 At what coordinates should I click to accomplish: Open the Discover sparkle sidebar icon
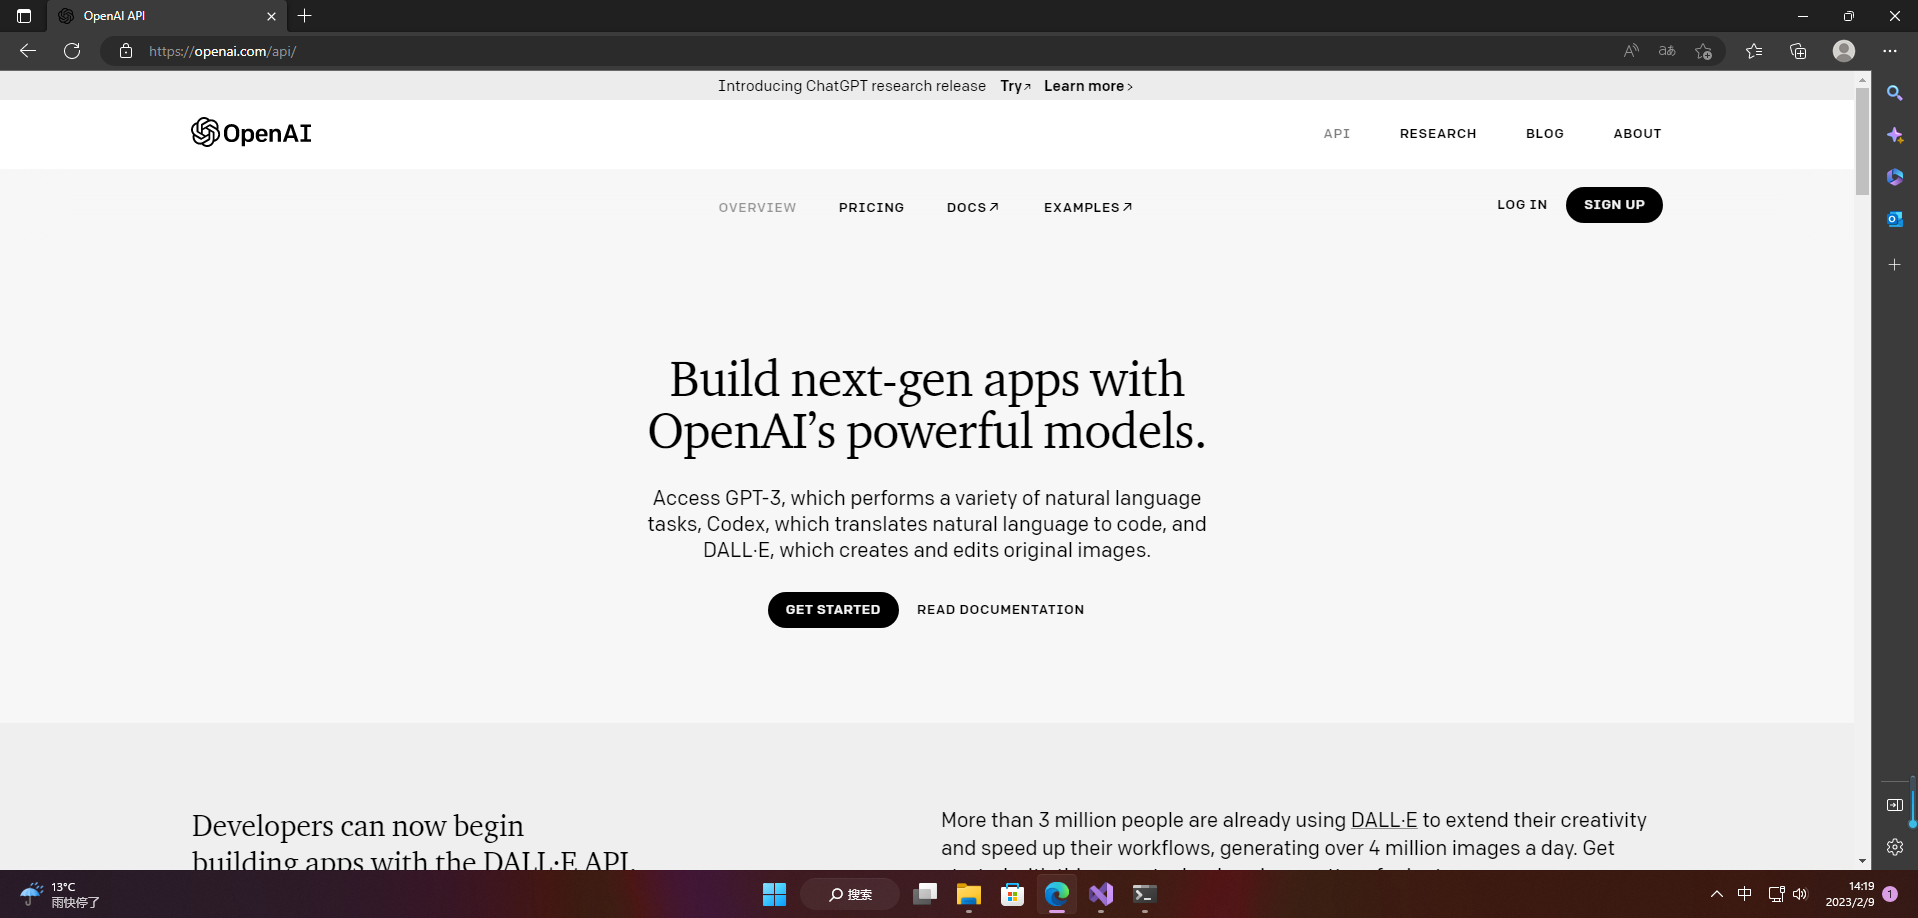pyautogui.click(x=1895, y=135)
